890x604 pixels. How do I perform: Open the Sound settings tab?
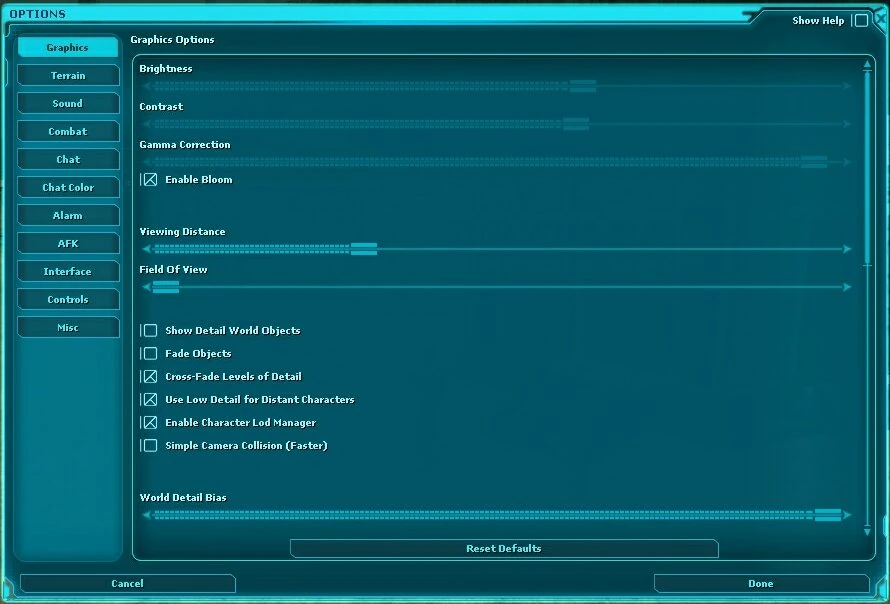(x=68, y=103)
